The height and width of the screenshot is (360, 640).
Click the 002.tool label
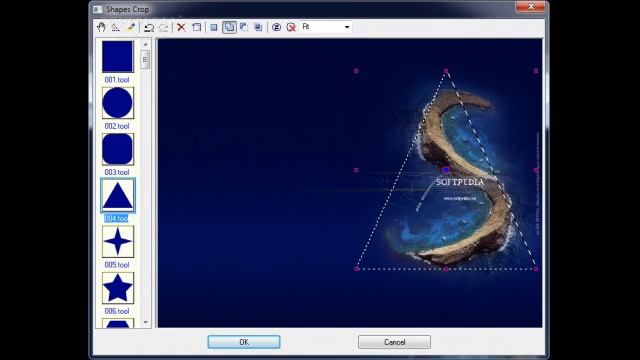coord(117,126)
